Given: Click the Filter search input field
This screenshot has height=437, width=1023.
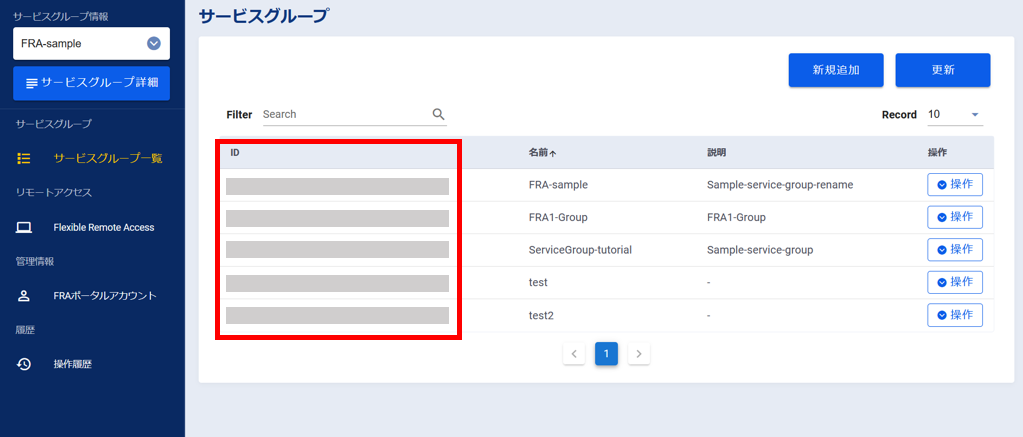Looking at the screenshot, I should click(345, 114).
